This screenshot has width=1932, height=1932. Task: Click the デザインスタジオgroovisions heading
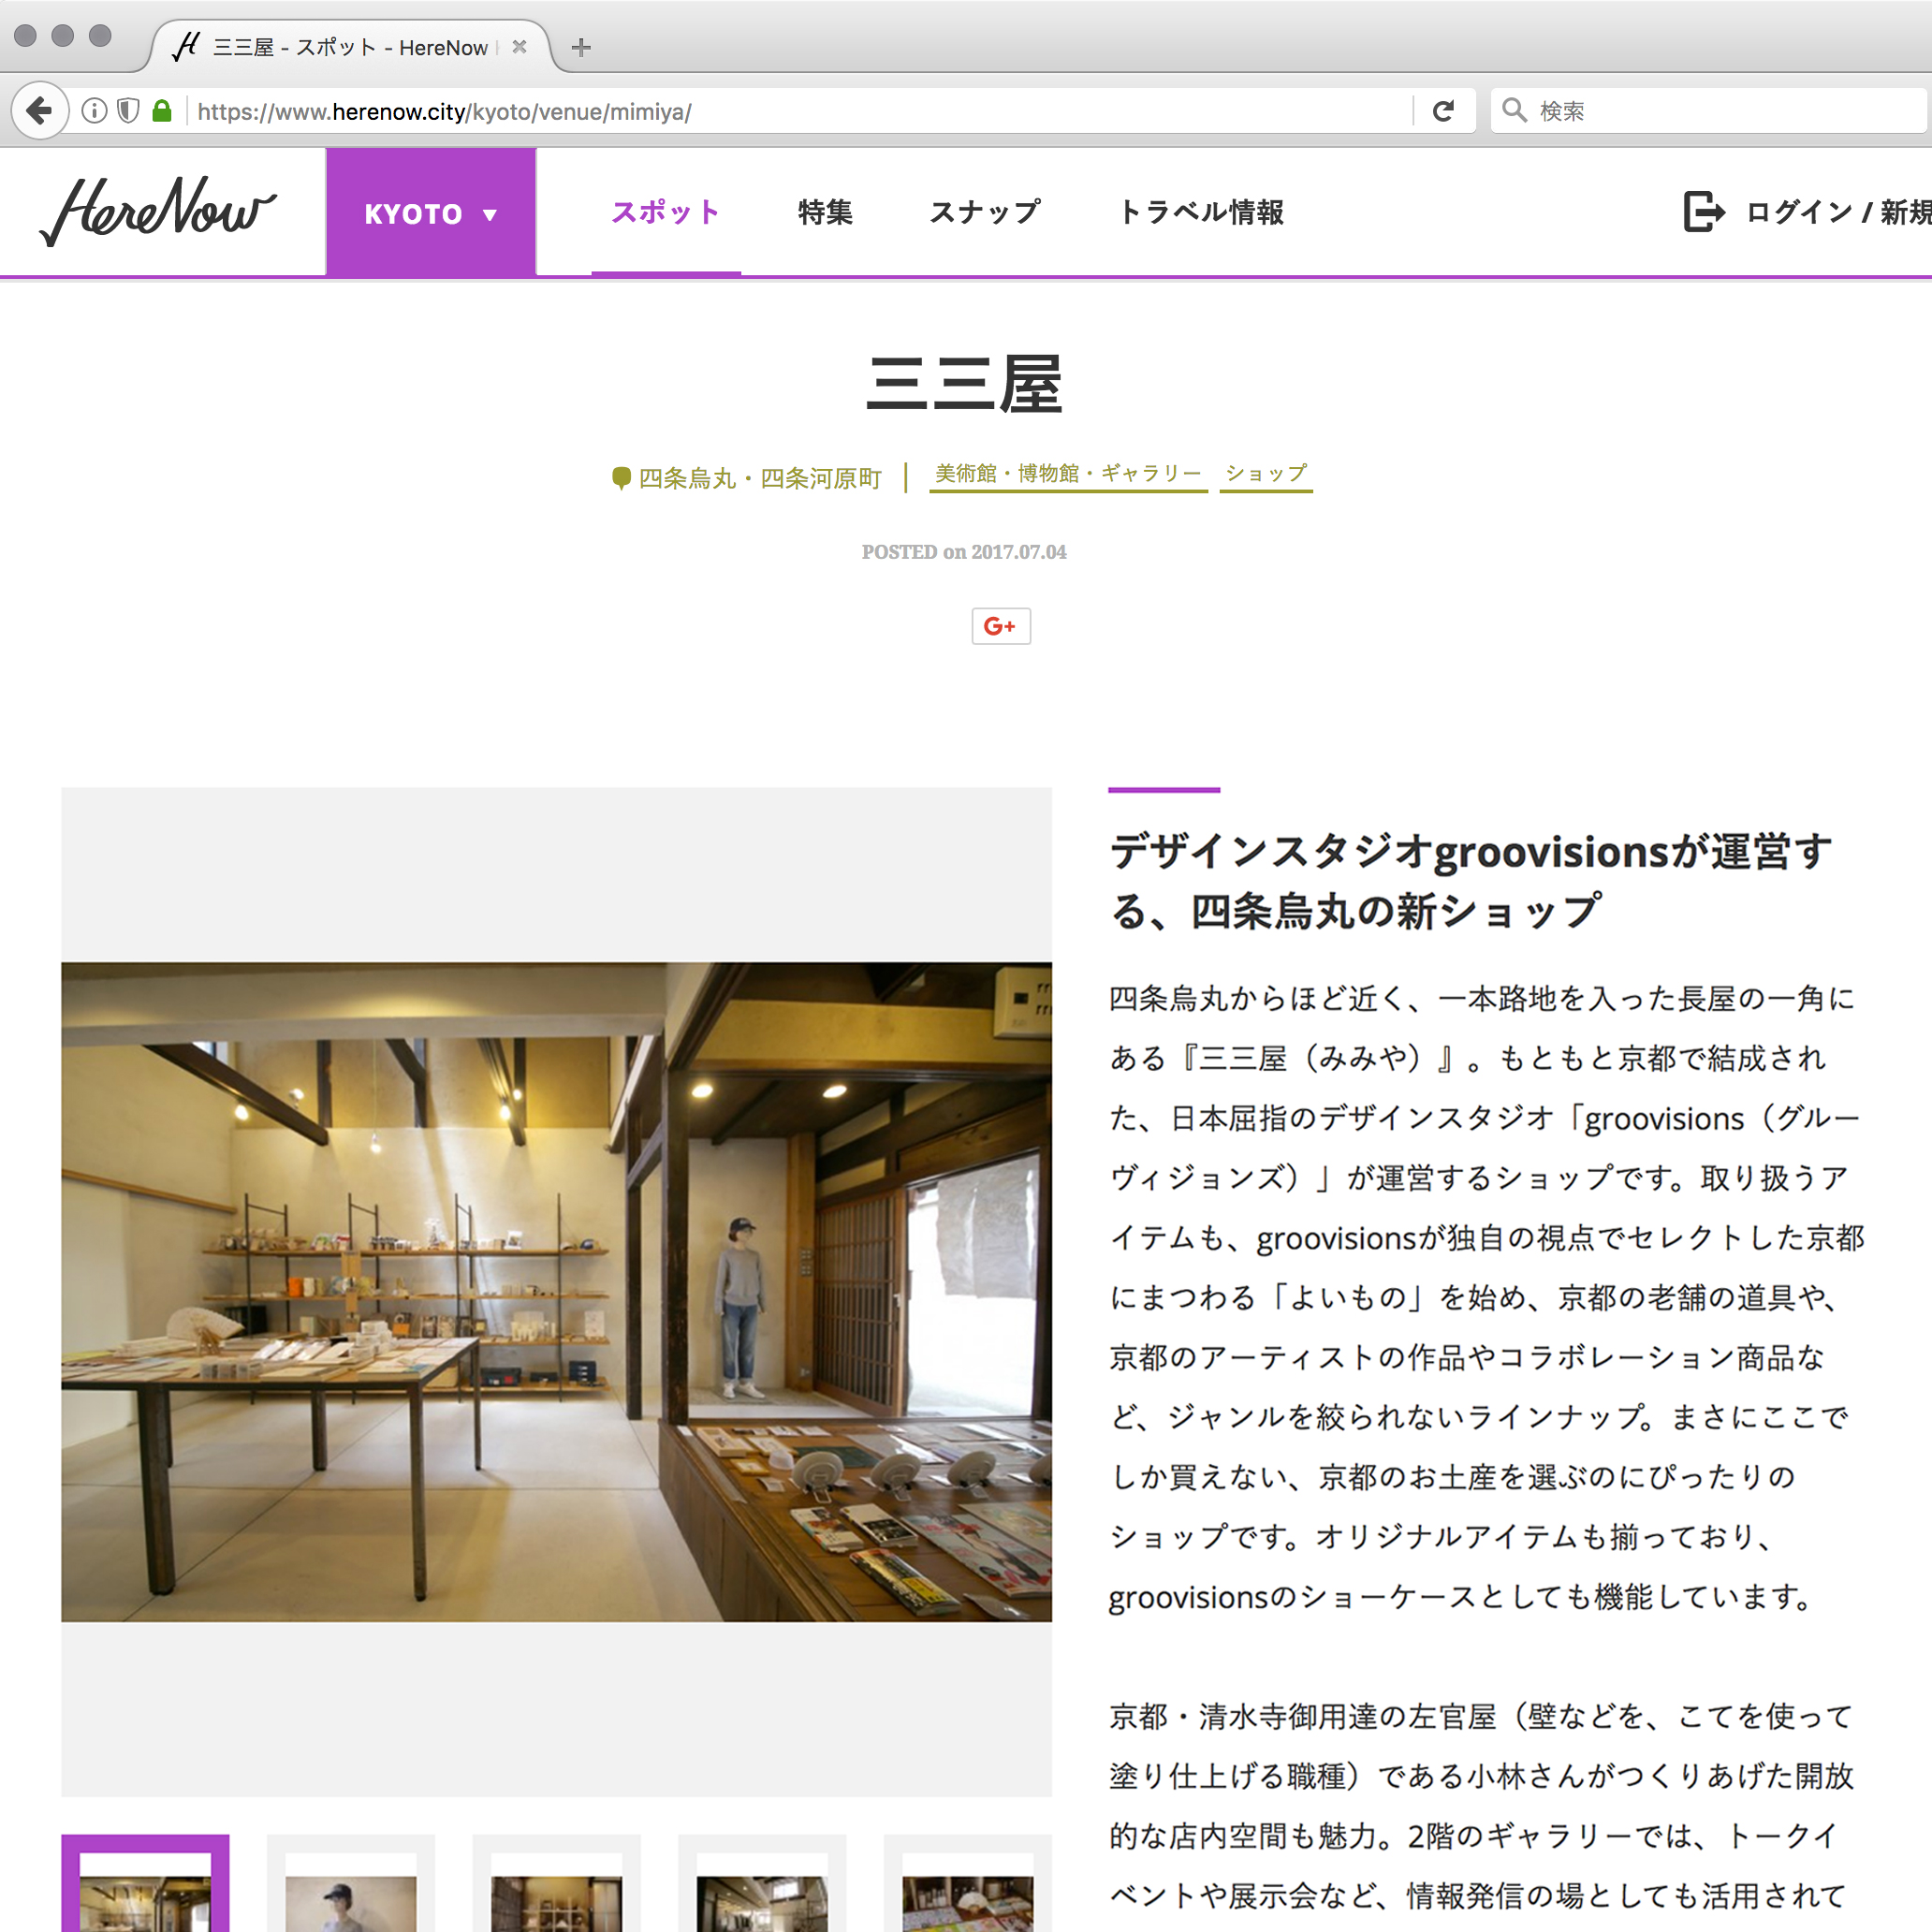(x=1470, y=881)
